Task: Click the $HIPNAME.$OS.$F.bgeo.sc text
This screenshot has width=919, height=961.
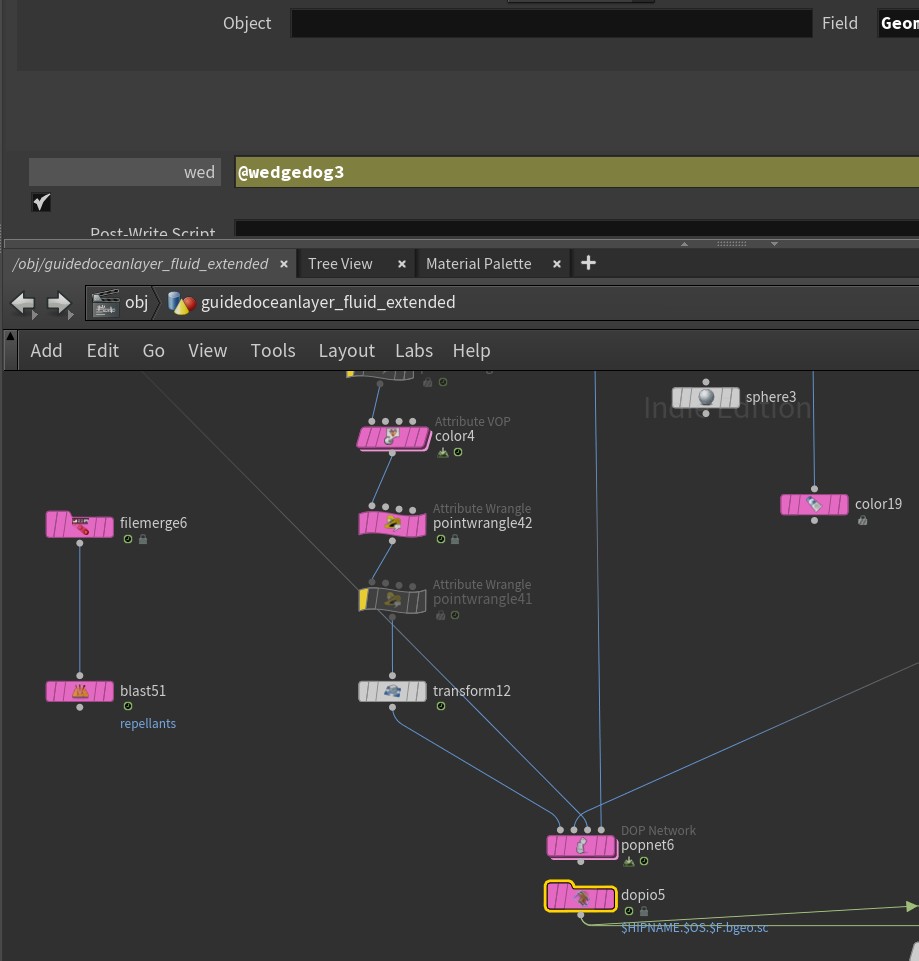Action: point(694,928)
